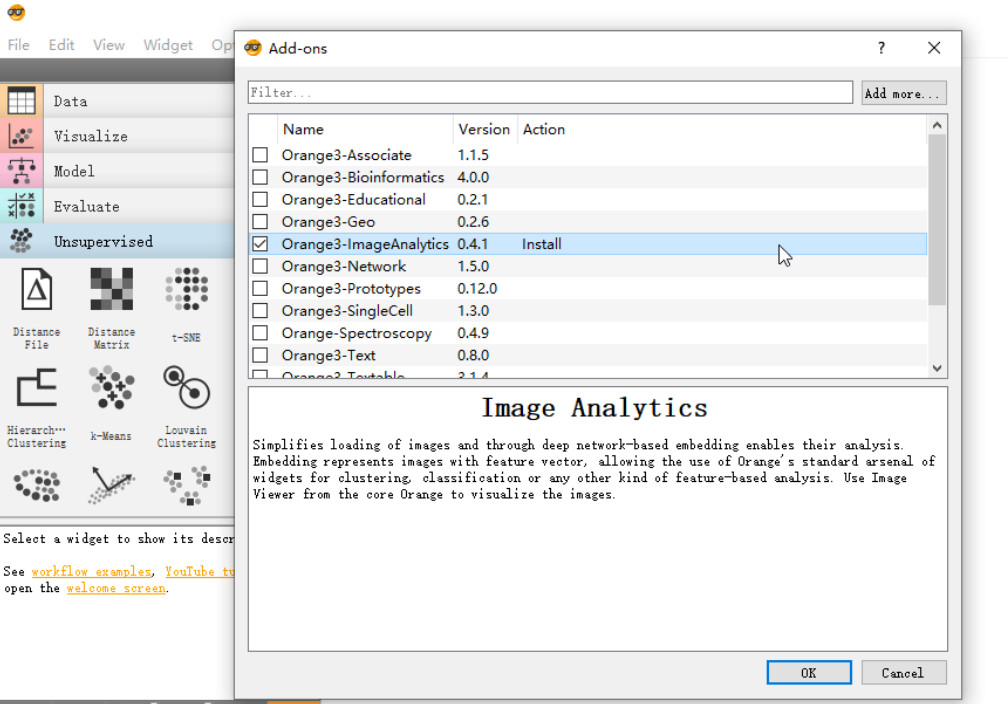
Task: Click the Install action for ImageAnalytics
Action: 541,244
